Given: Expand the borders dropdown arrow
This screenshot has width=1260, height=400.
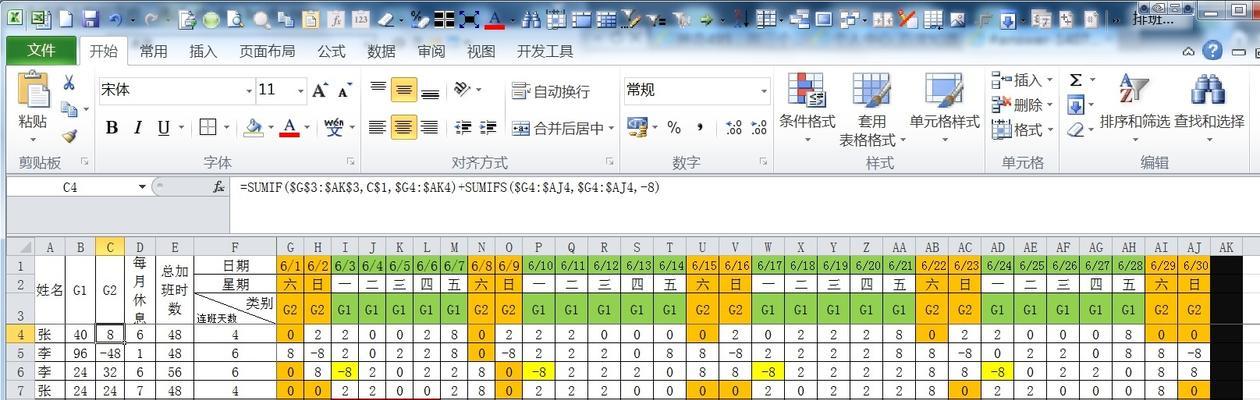Looking at the screenshot, I should click(x=227, y=128).
